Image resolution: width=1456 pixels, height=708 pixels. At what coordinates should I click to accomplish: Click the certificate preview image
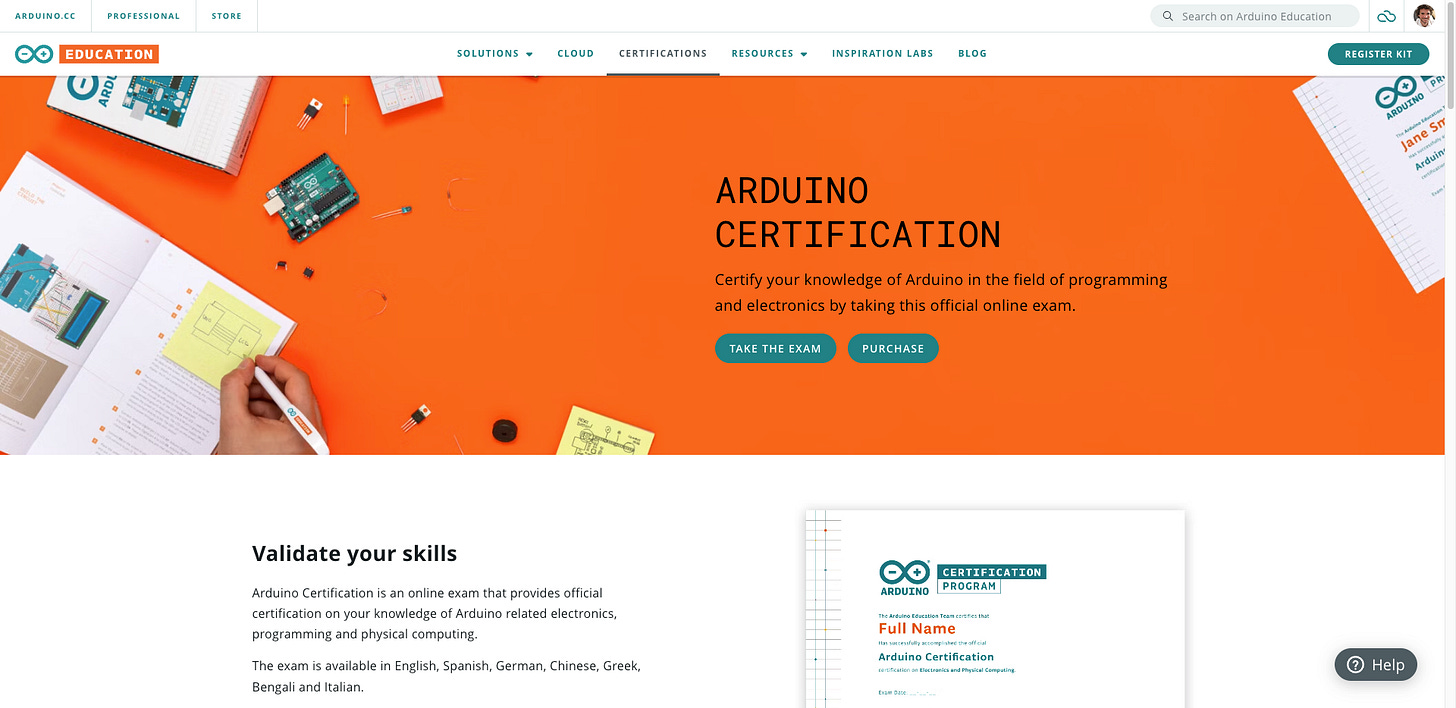pos(995,609)
